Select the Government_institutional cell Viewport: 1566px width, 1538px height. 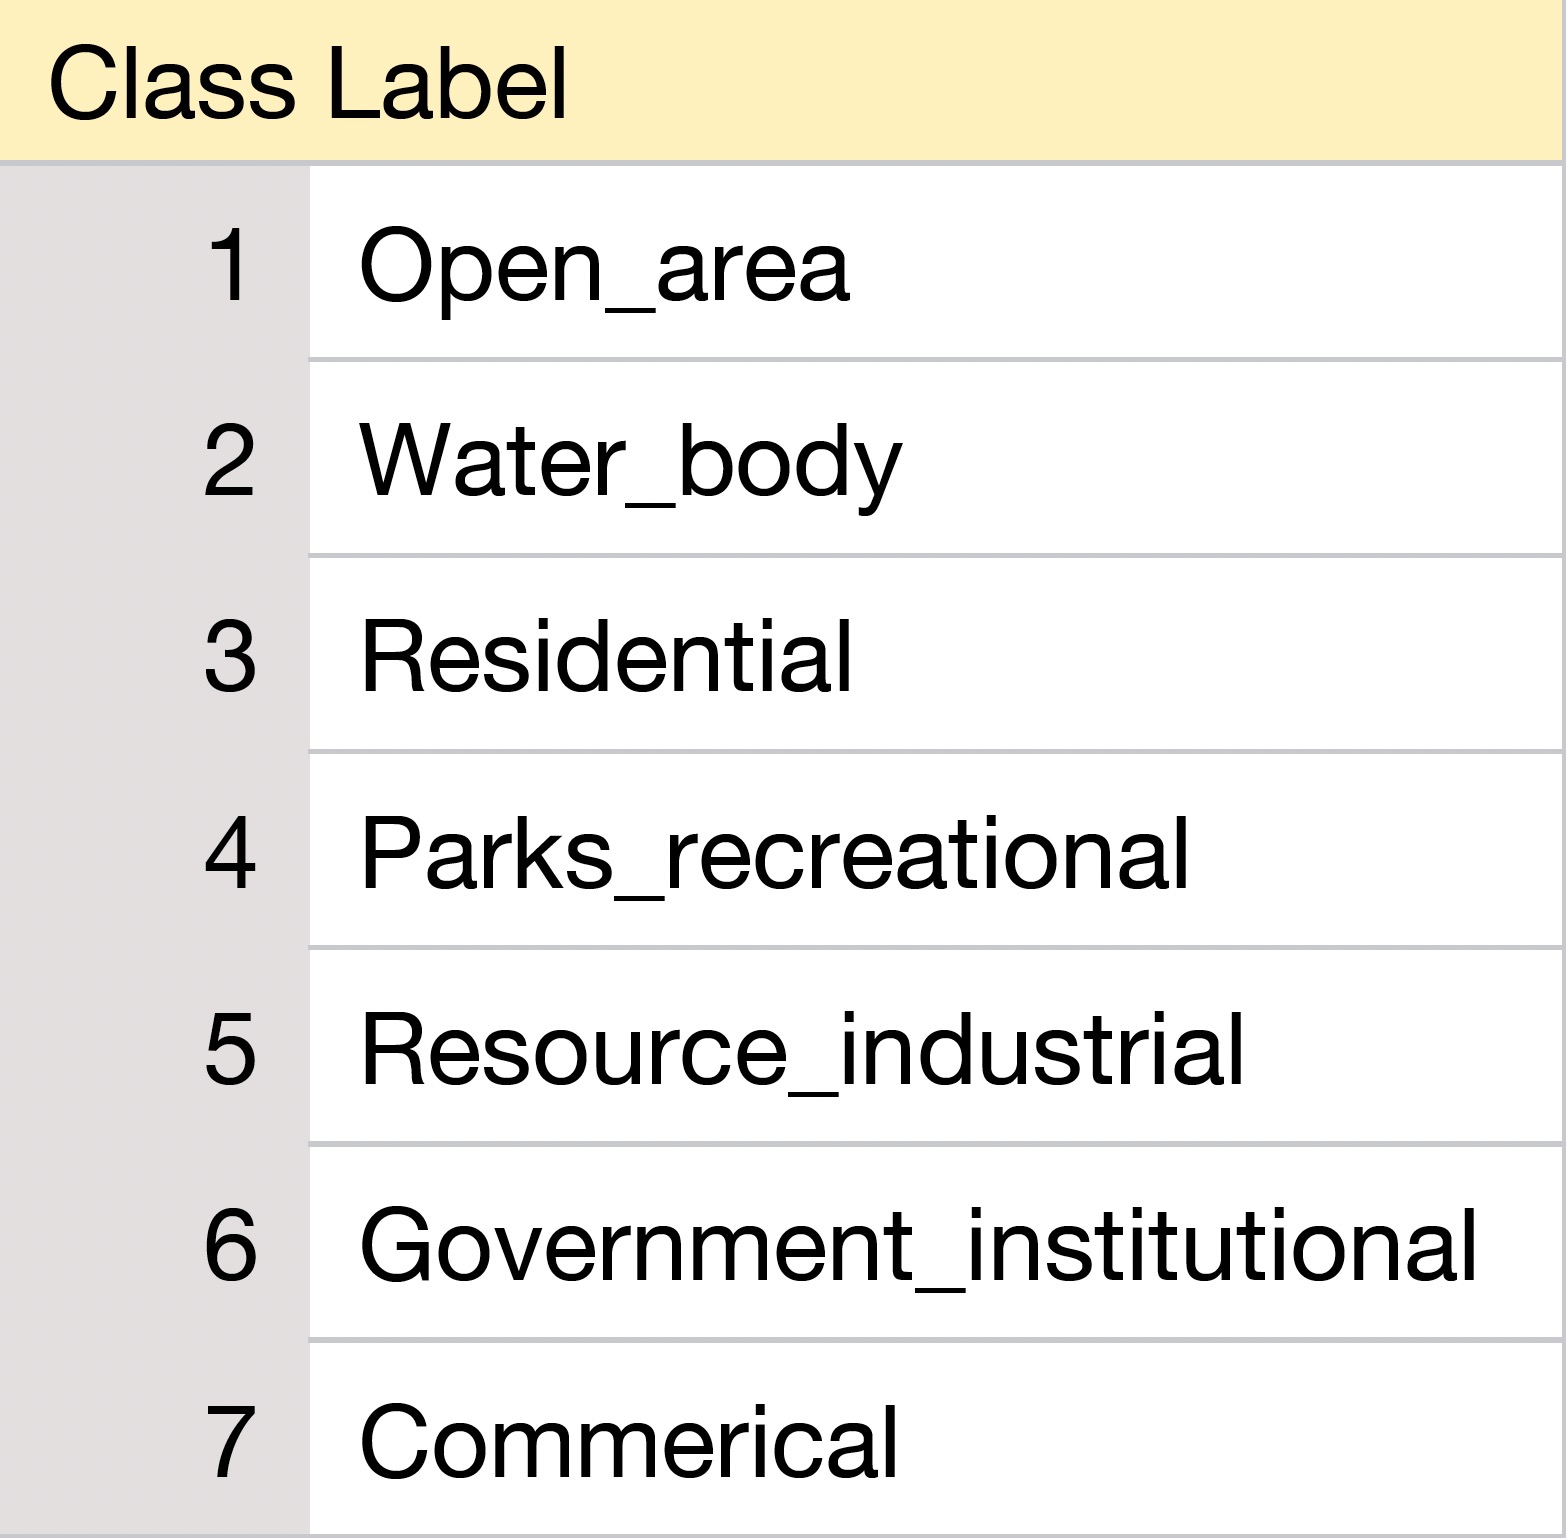click(x=917, y=1246)
